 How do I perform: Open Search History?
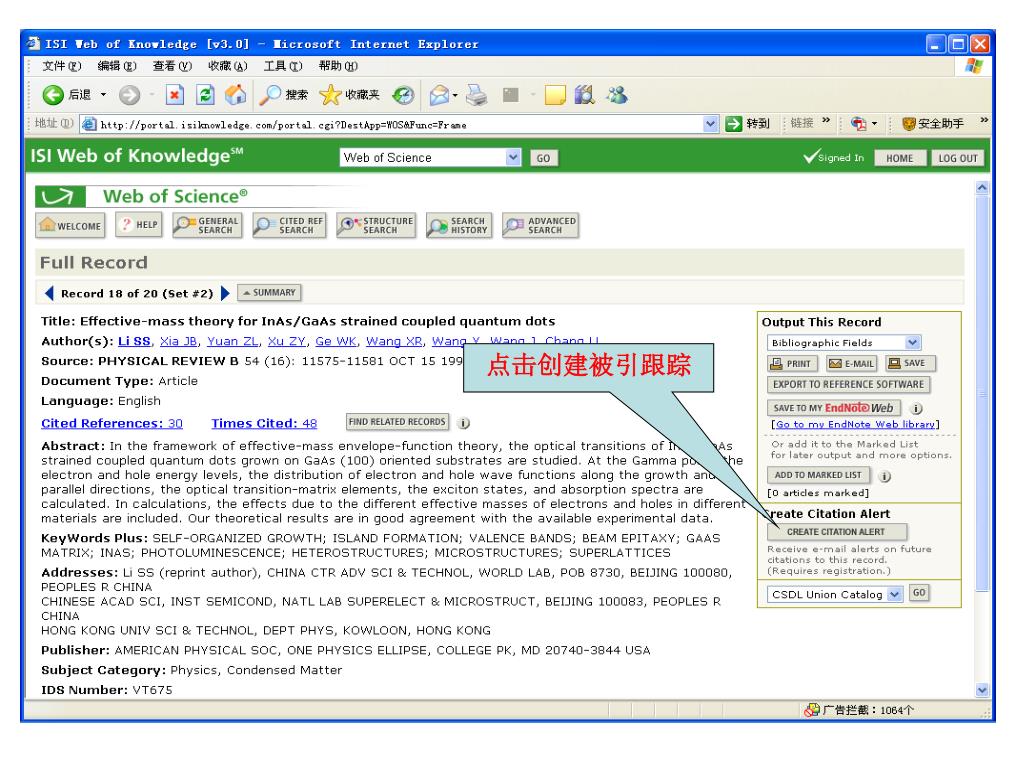coord(458,225)
